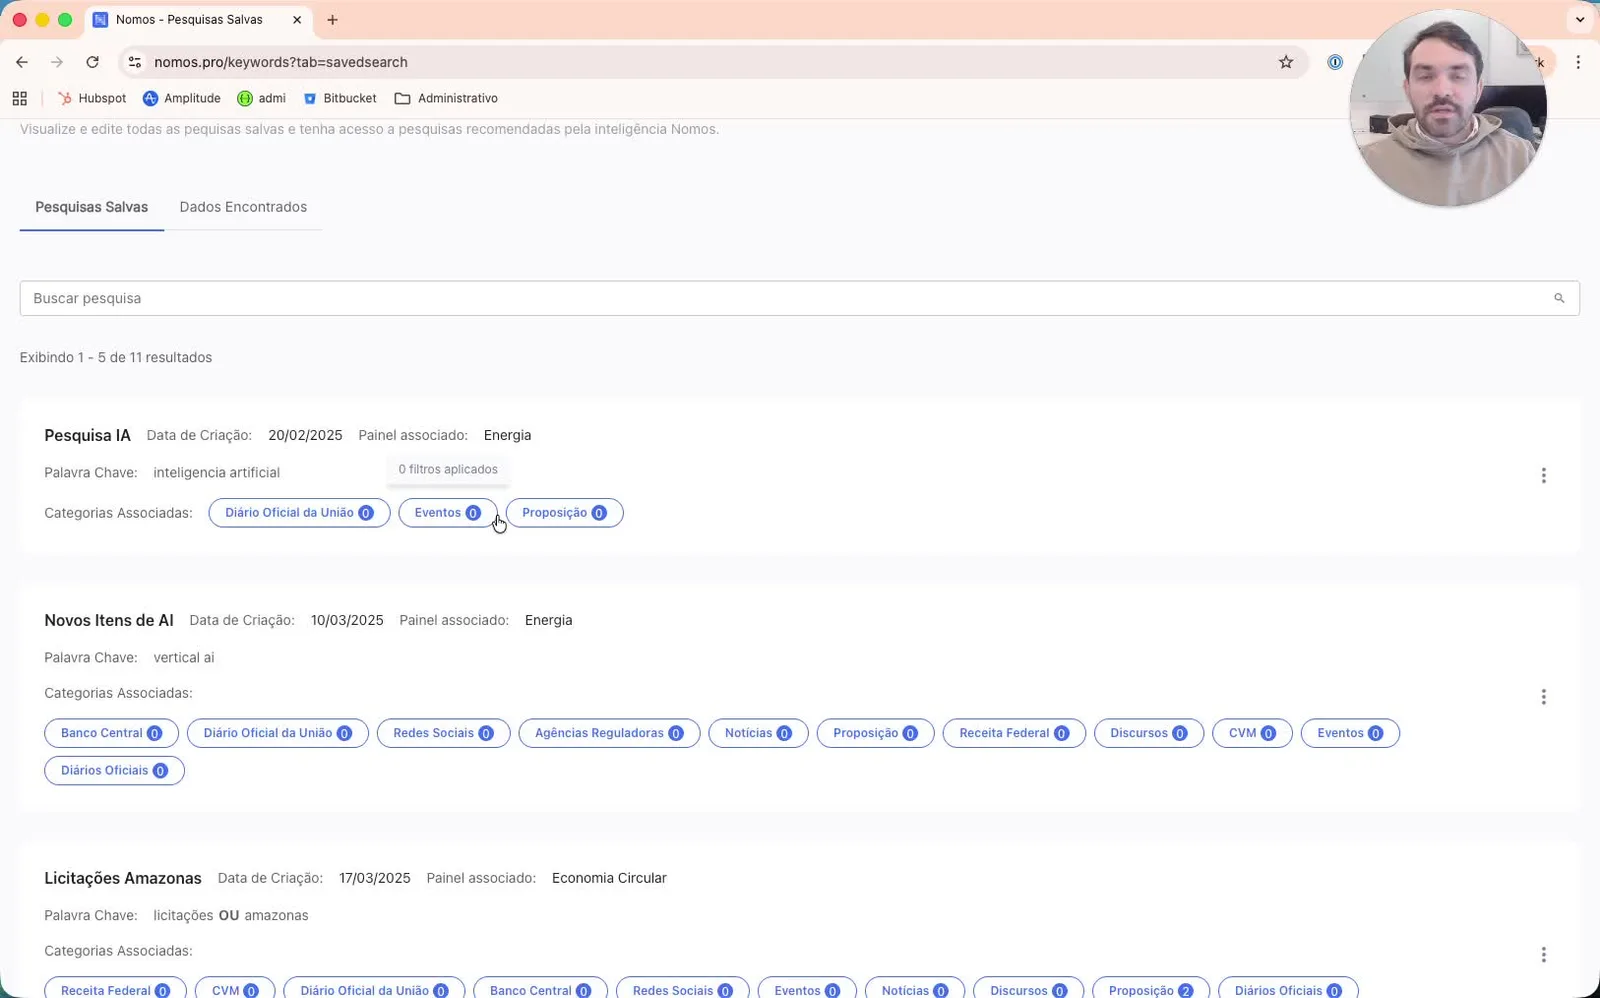This screenshot has width=1600, height=998.
Task: Click Novos Itens de AI's Banco Central tag
Action: (x=111, y=733)
